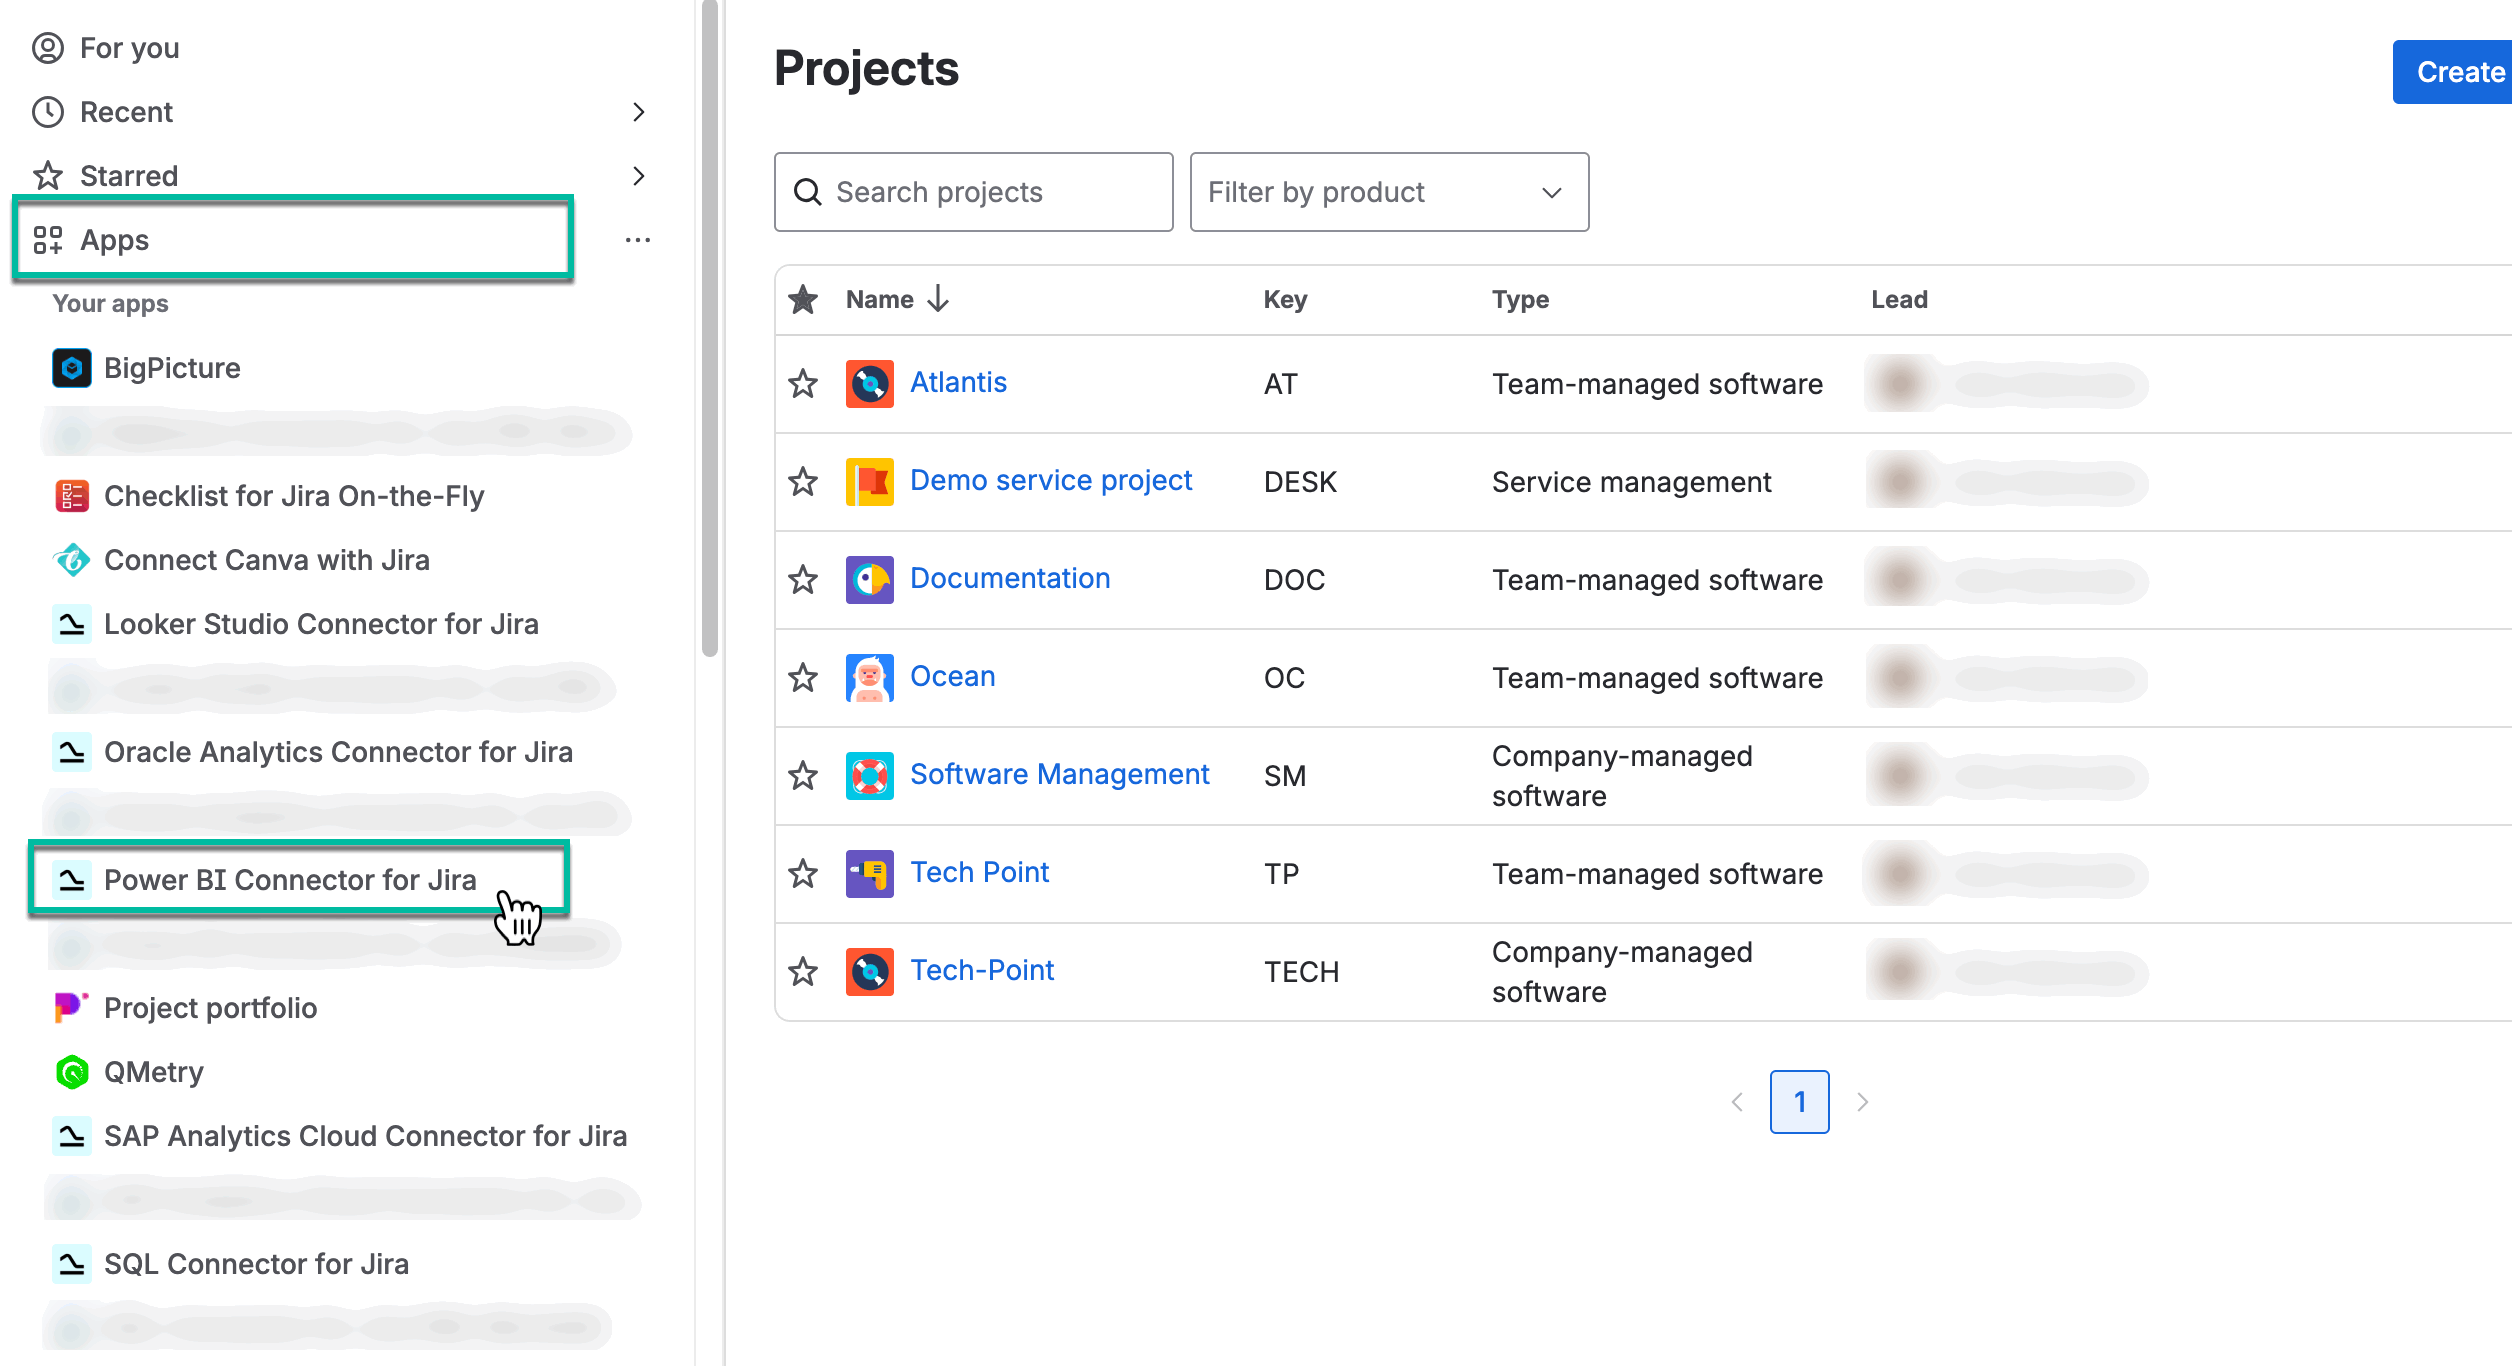2512x1366 pixels.
Task: Open the Apps section in sidebar
Action: click(x=115, y=239)
